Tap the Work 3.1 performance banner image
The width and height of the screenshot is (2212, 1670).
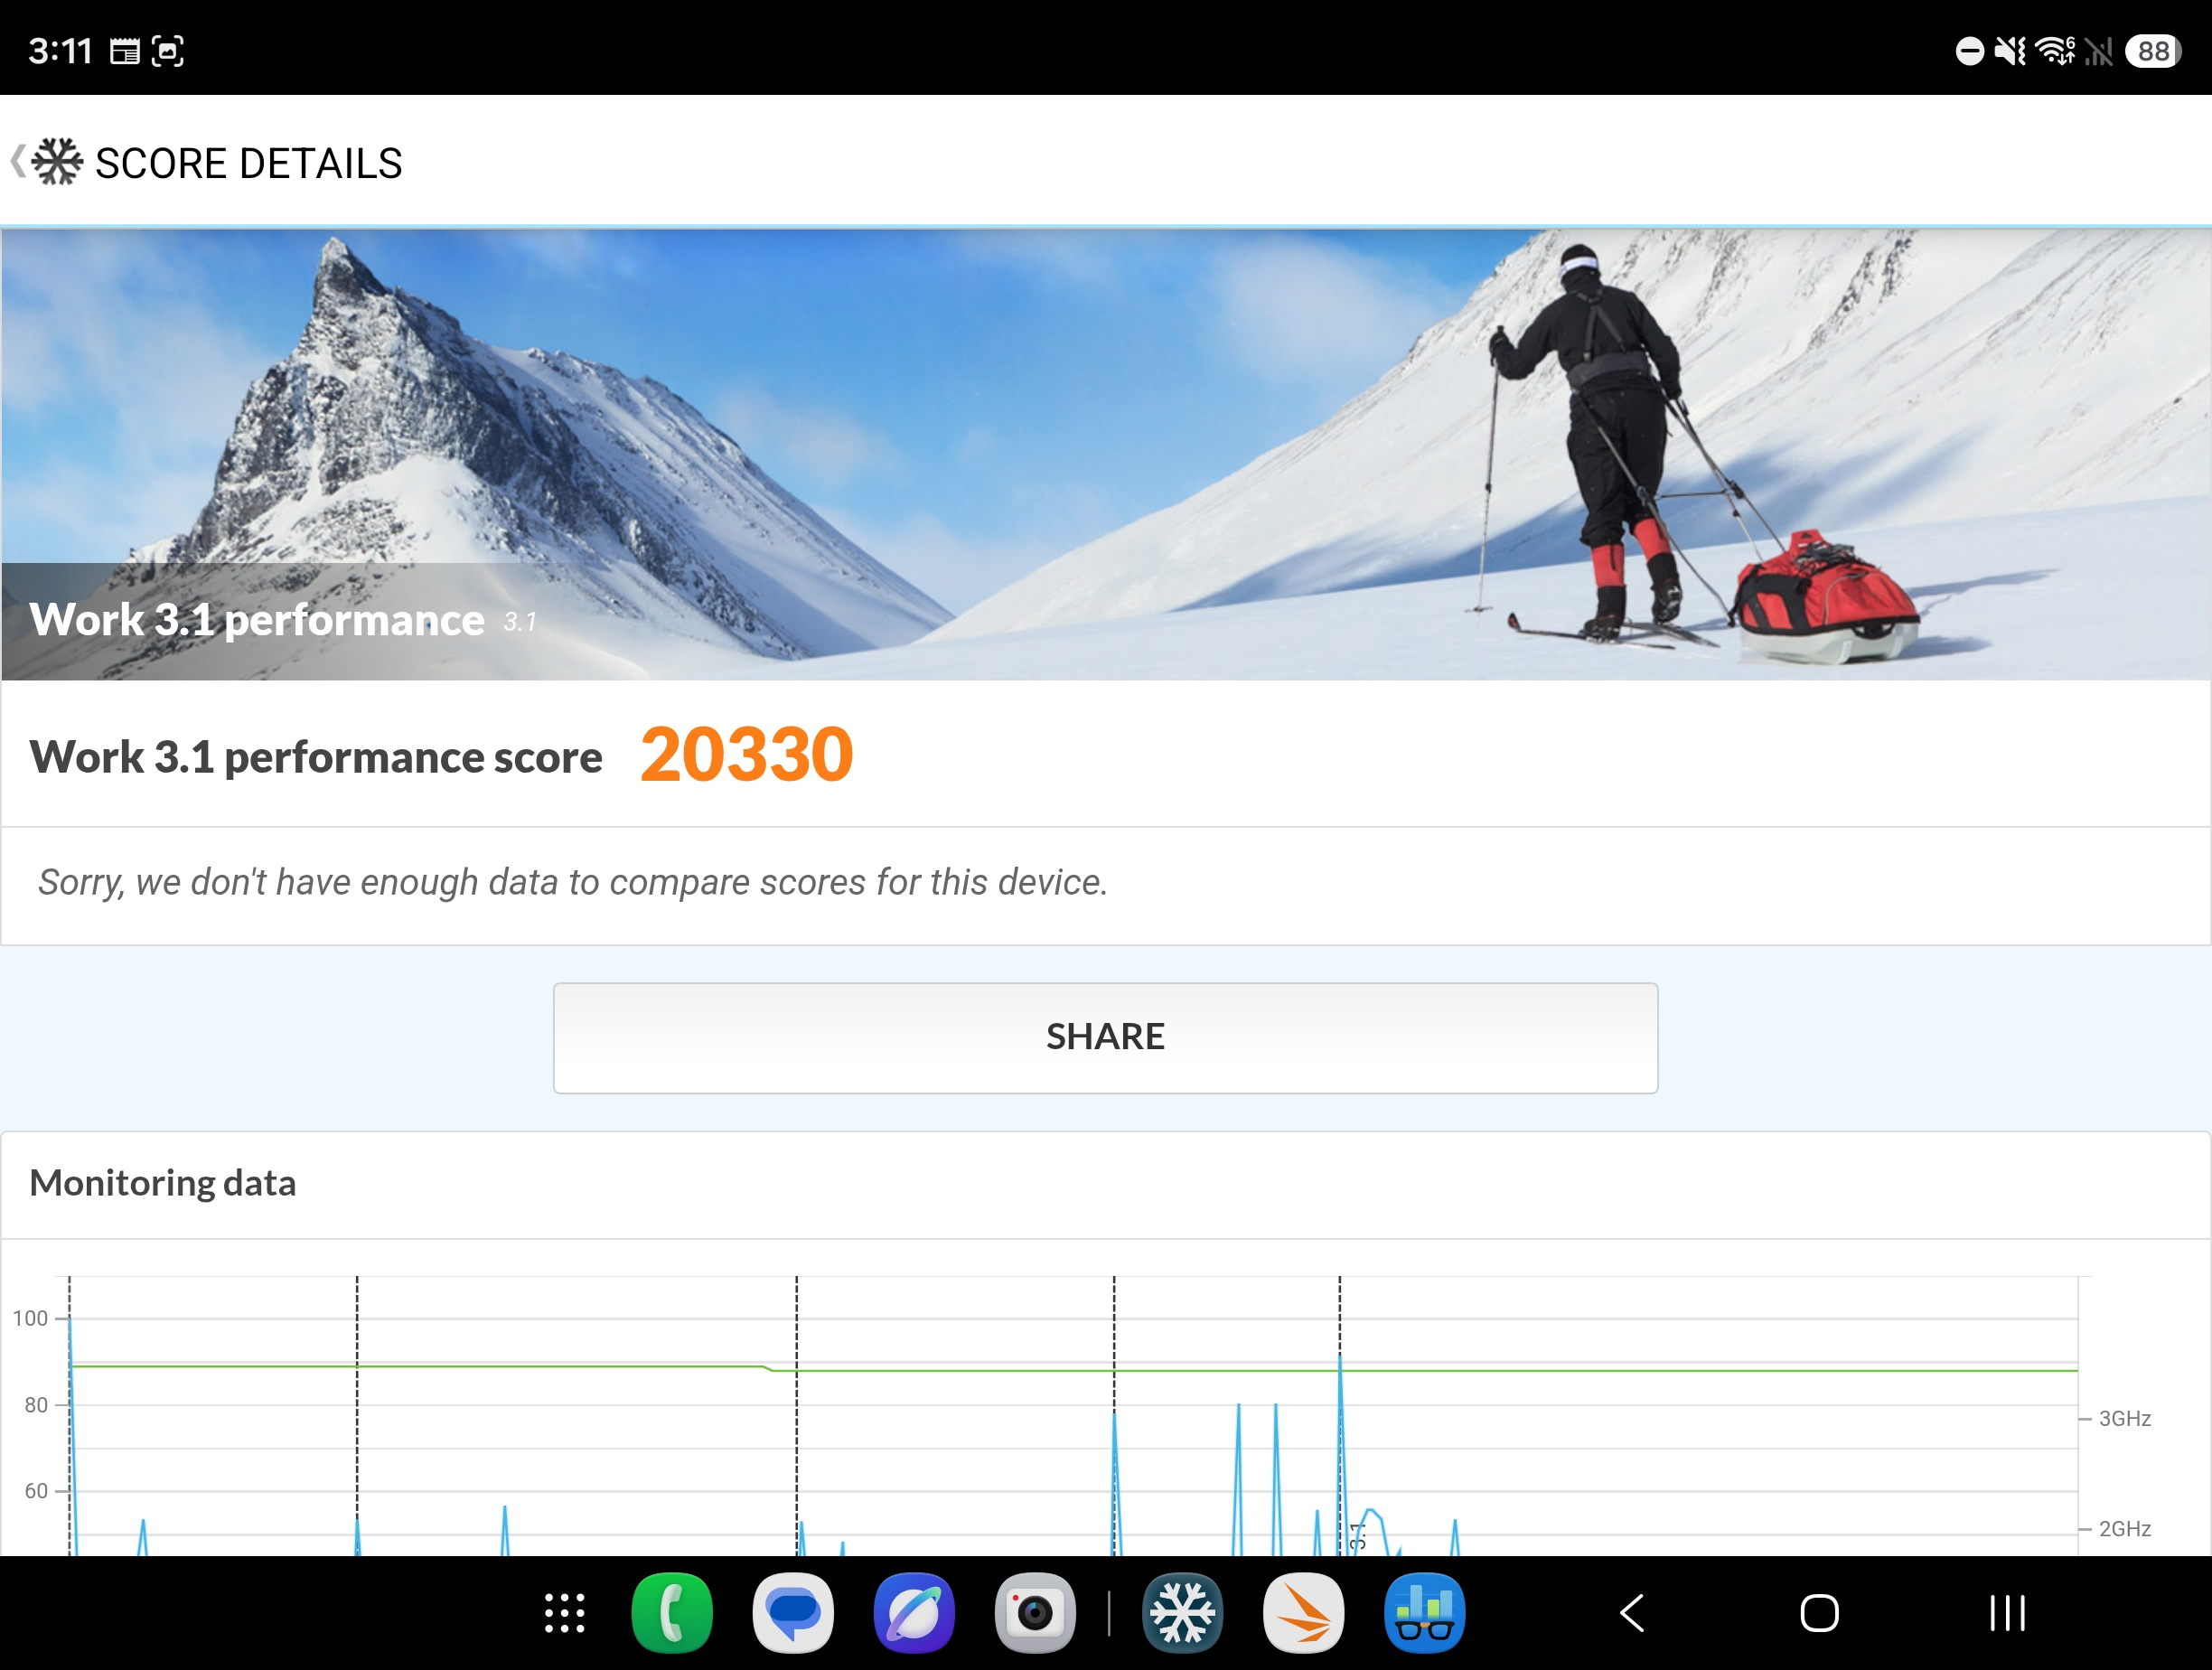pos(1106,455)
